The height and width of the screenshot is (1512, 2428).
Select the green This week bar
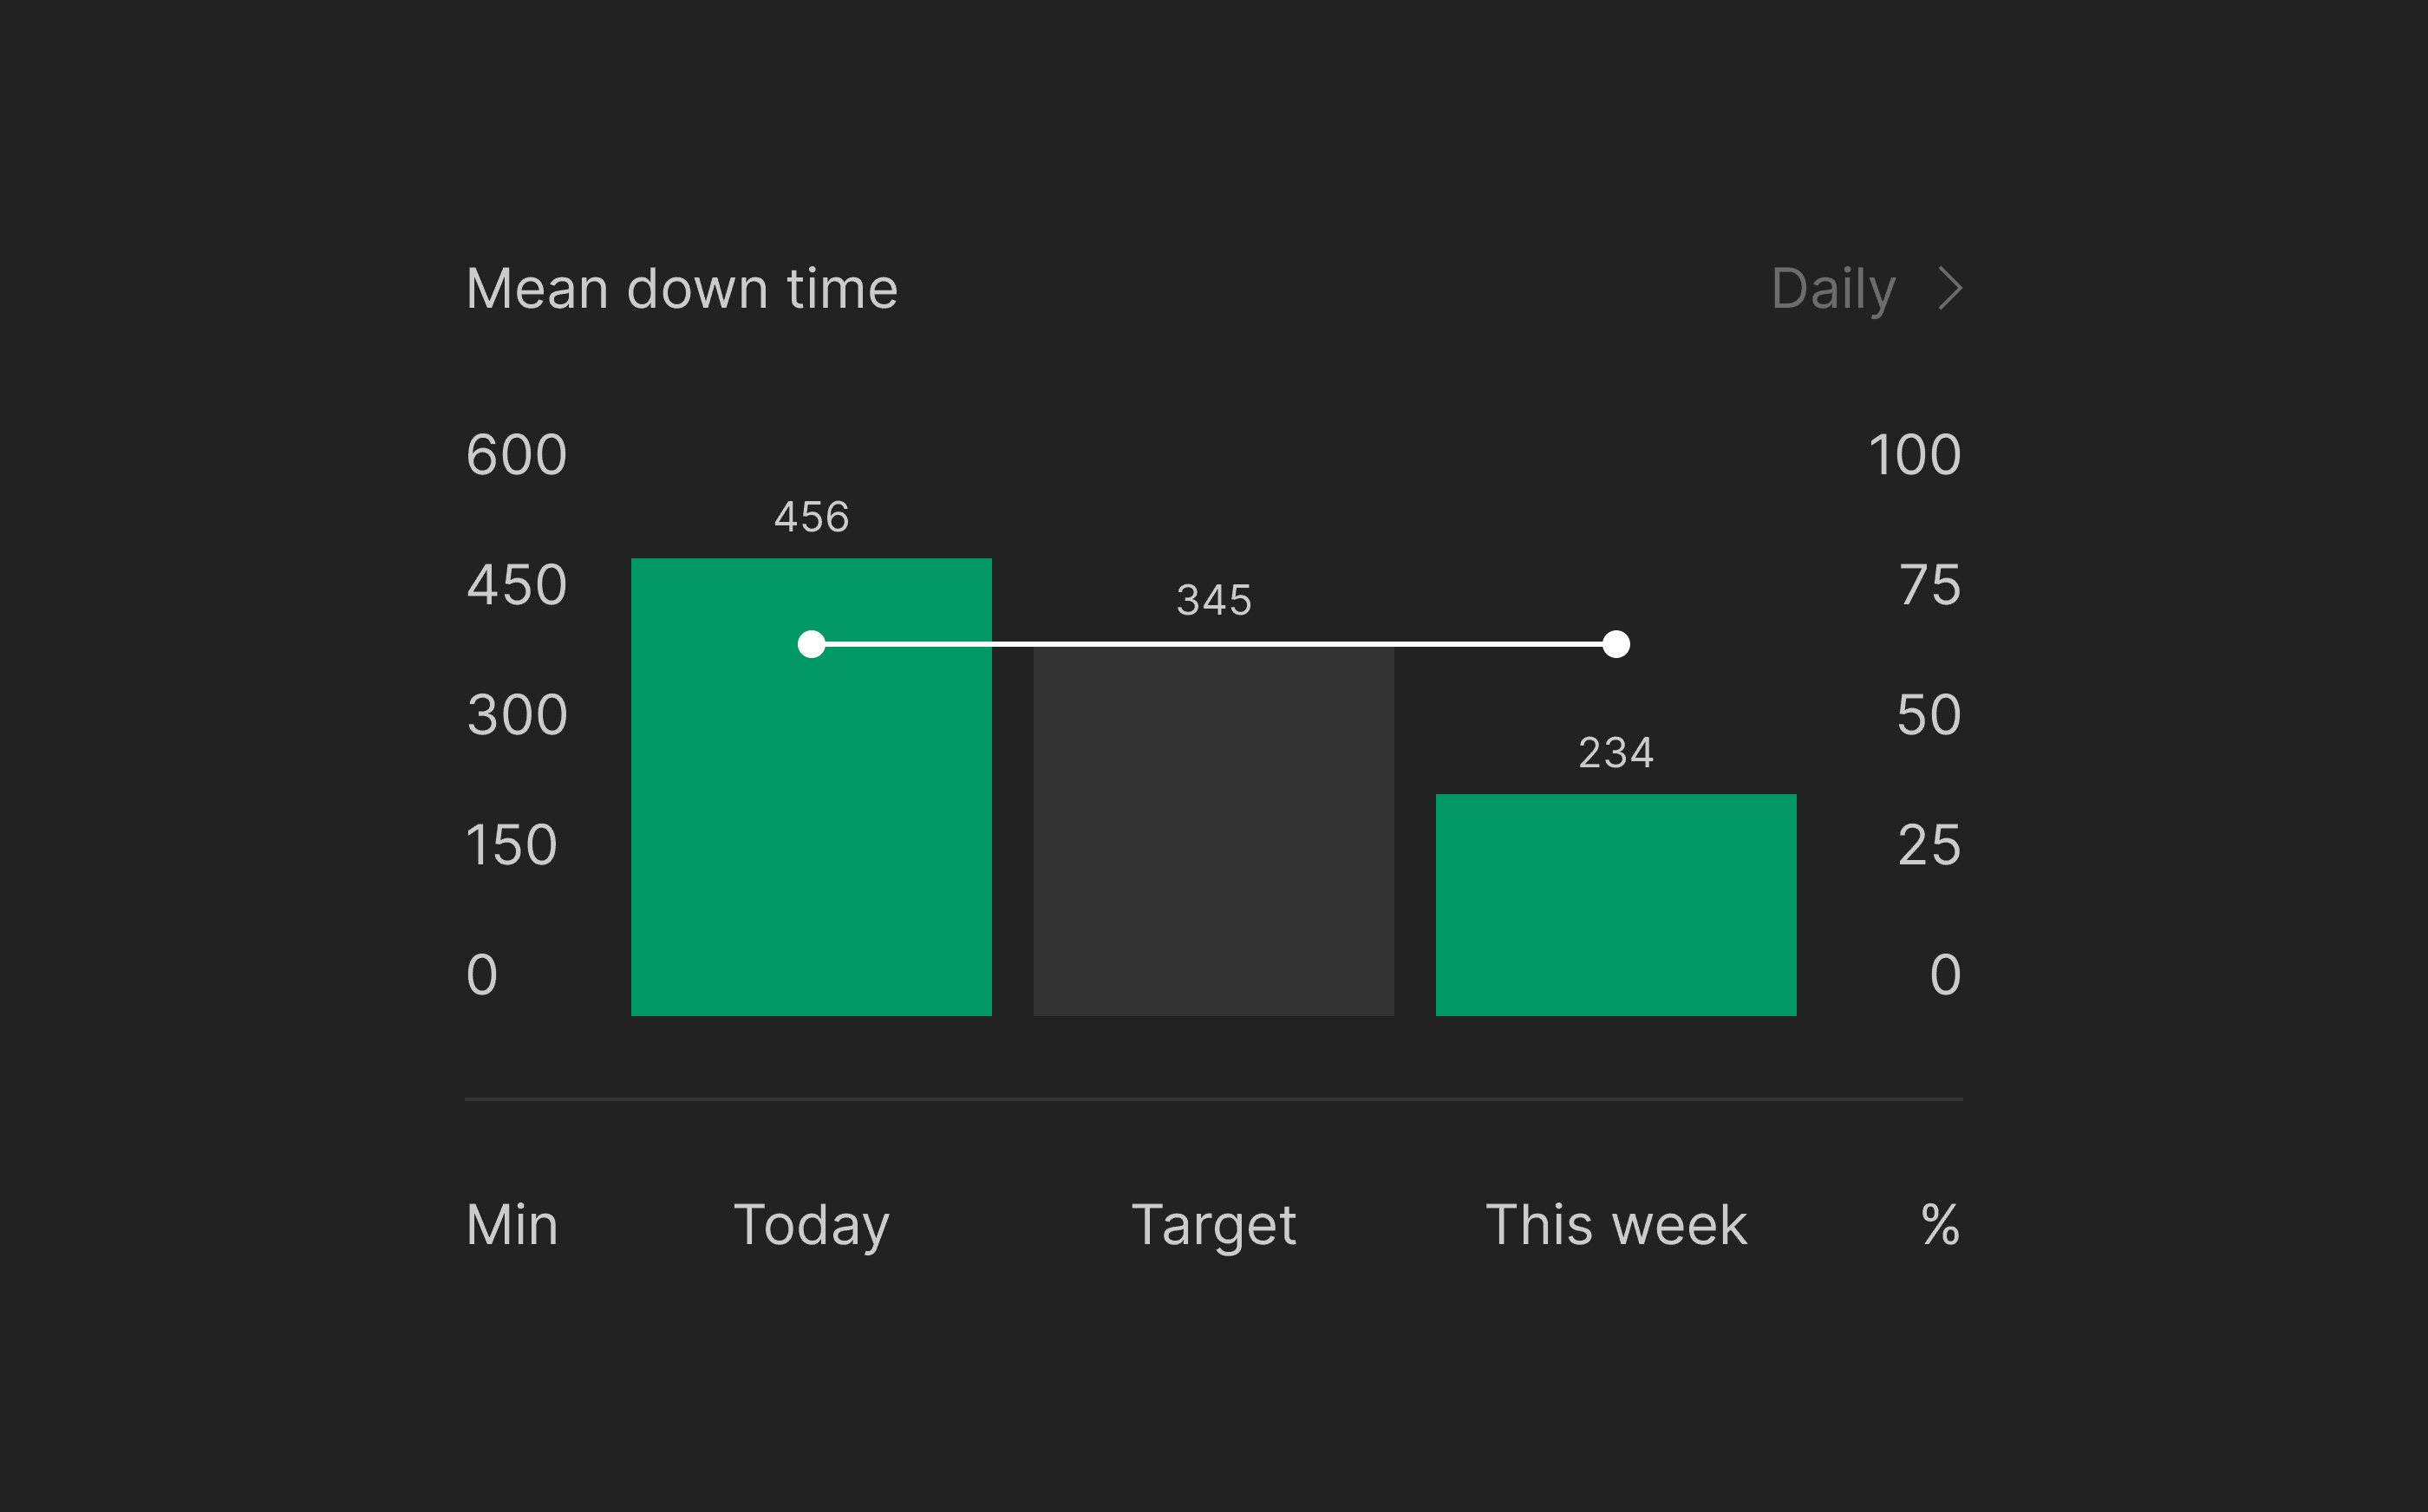point(1616,905)
